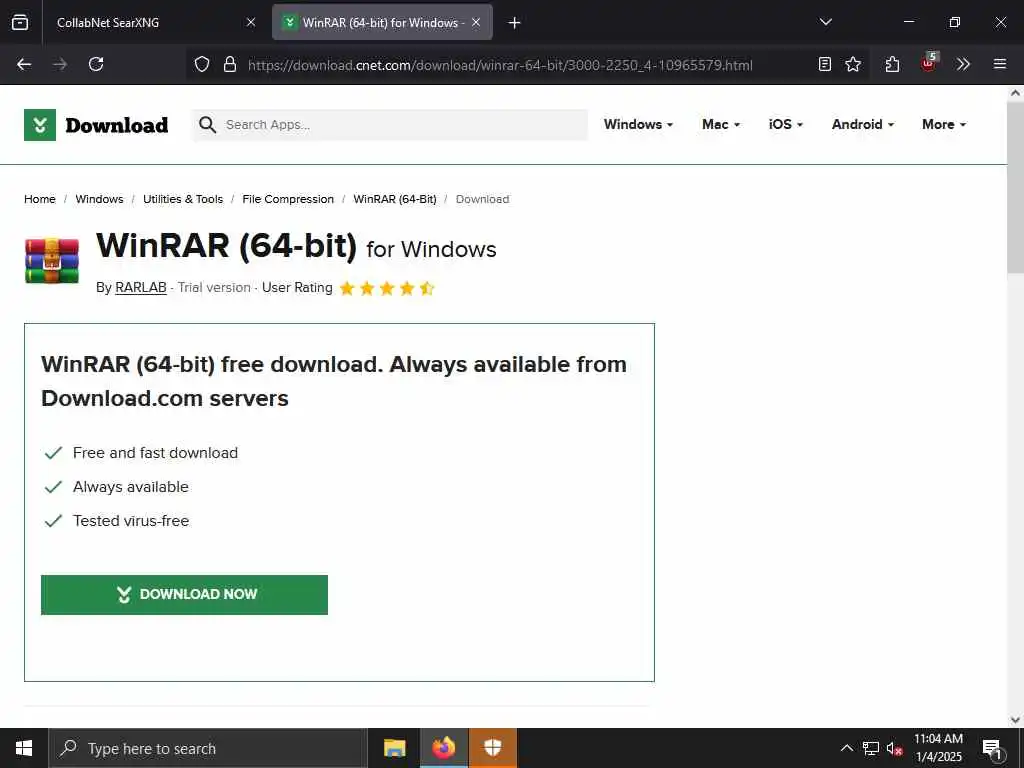
Task: Go back with the browser back arrow
Action: [24, 64]
